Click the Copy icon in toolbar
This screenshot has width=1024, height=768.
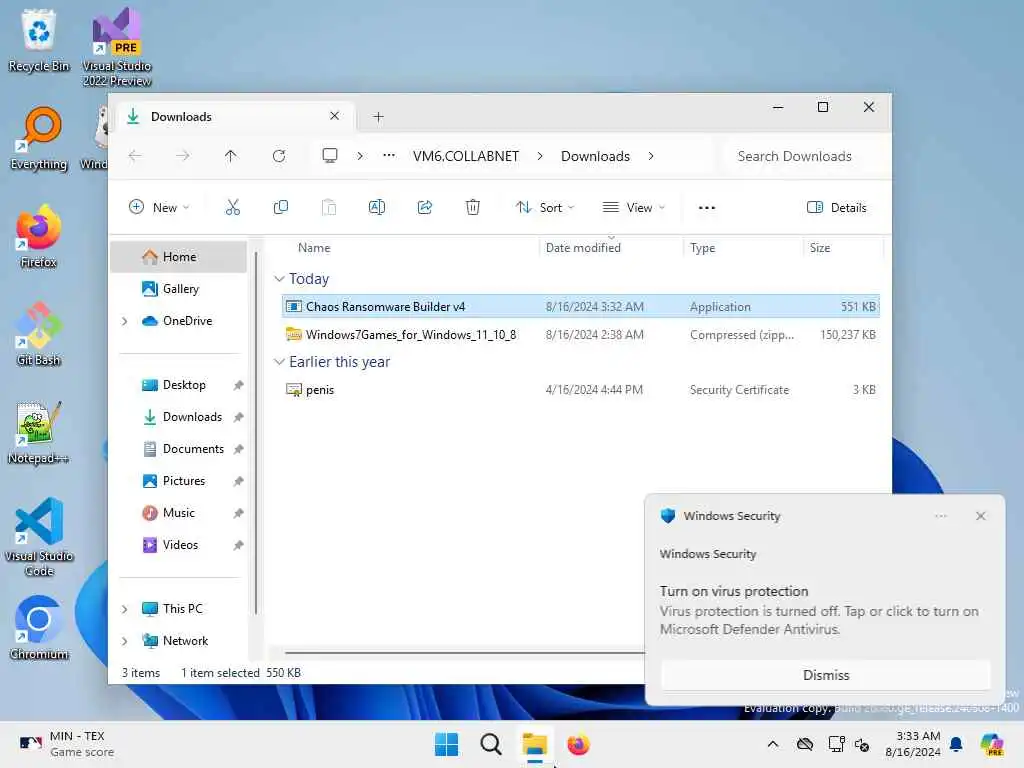coord(281,208)
